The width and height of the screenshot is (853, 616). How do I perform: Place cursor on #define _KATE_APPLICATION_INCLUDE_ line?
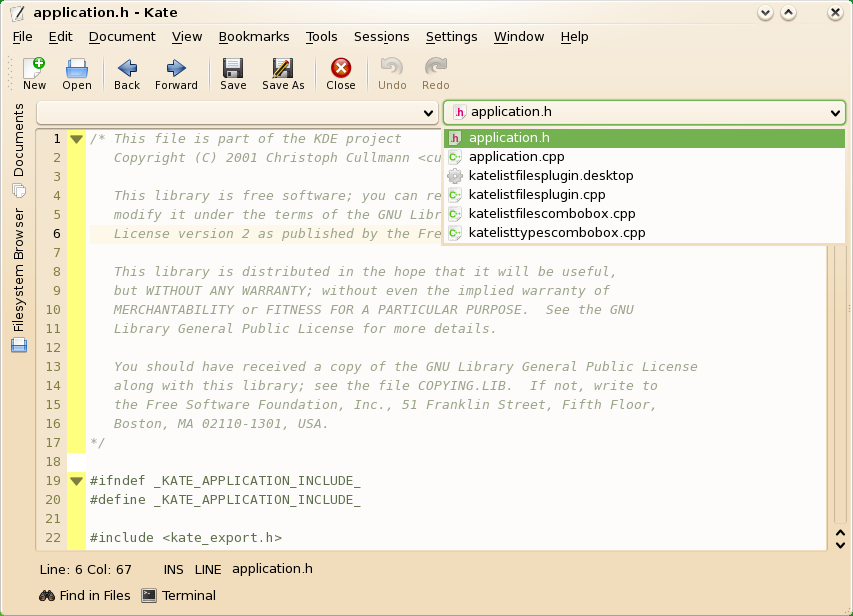pyautogui.click(x=225, y=500)
